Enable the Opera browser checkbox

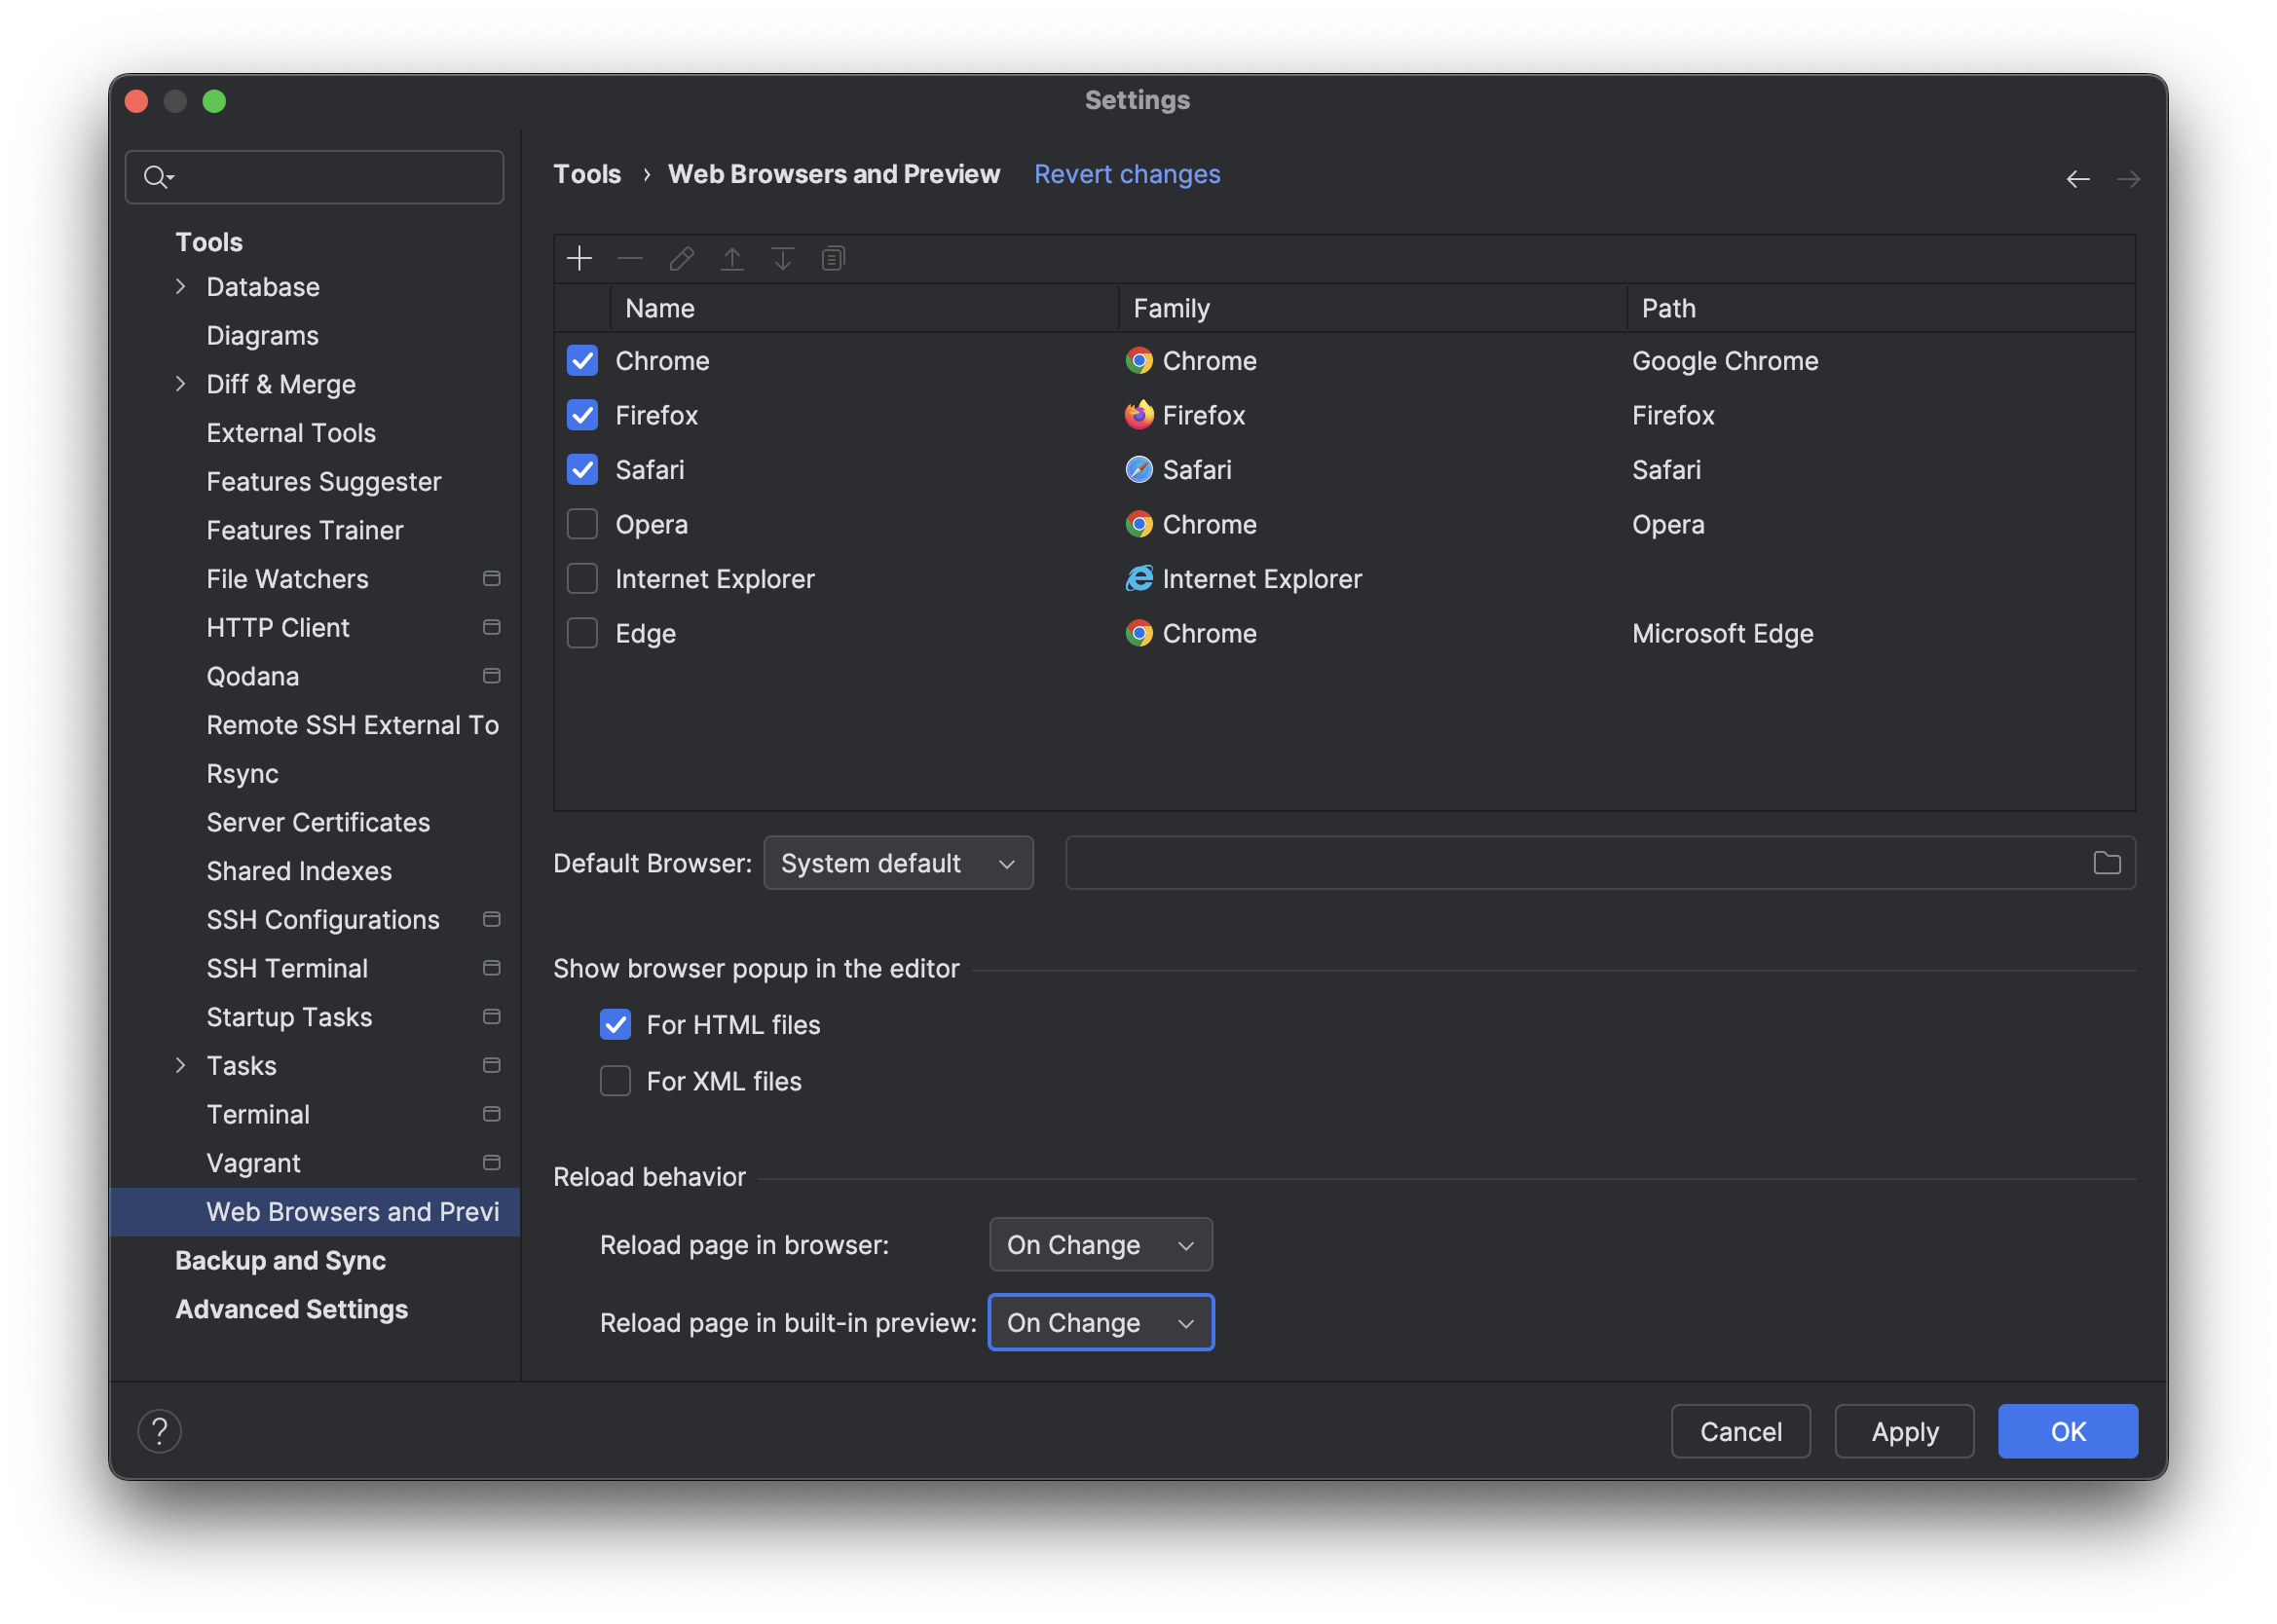581,523
